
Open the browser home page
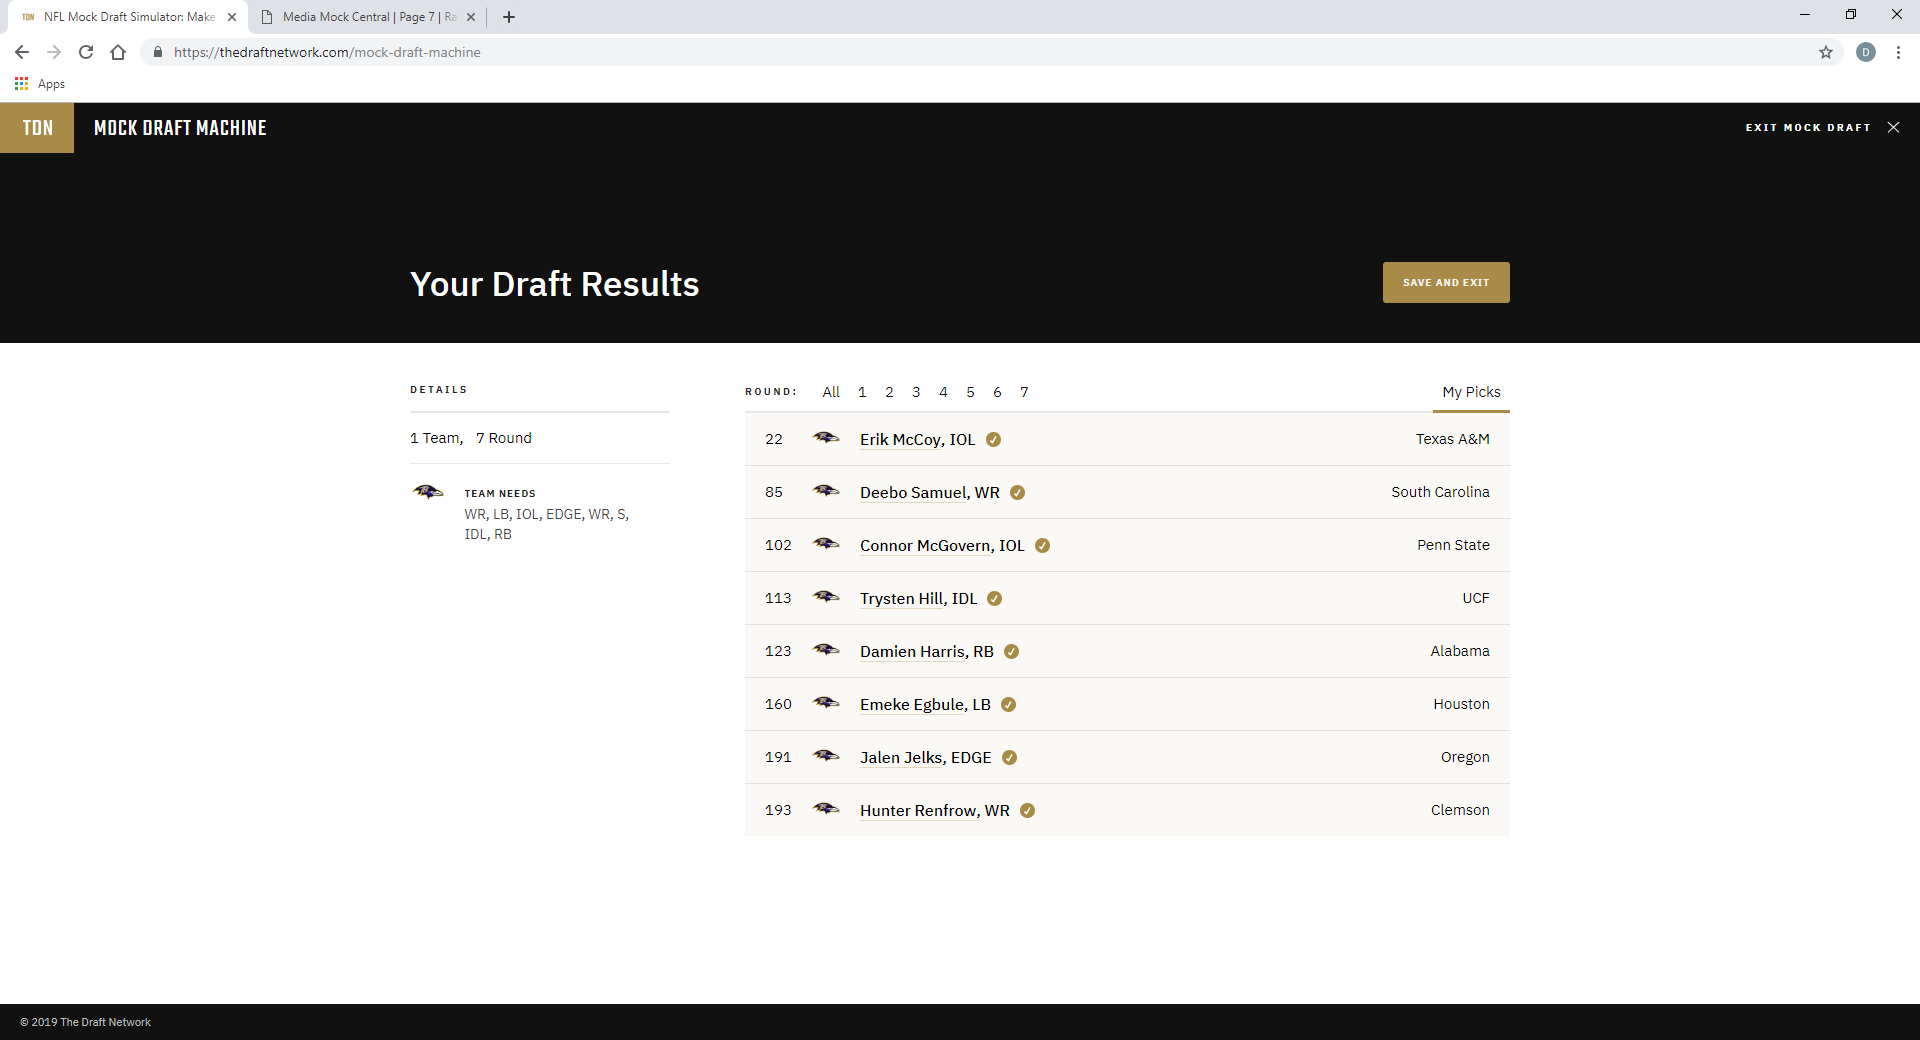[x=118, y=52]
